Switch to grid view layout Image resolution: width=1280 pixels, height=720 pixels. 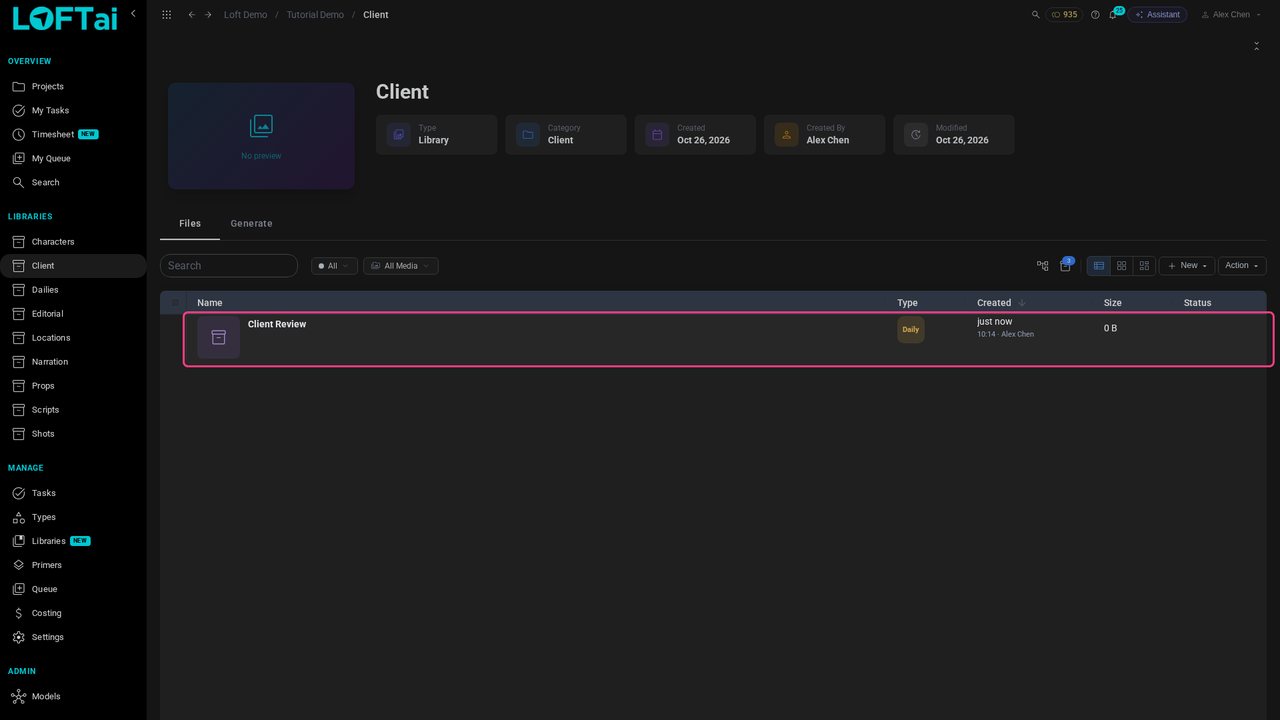(x=1122, y=266)
